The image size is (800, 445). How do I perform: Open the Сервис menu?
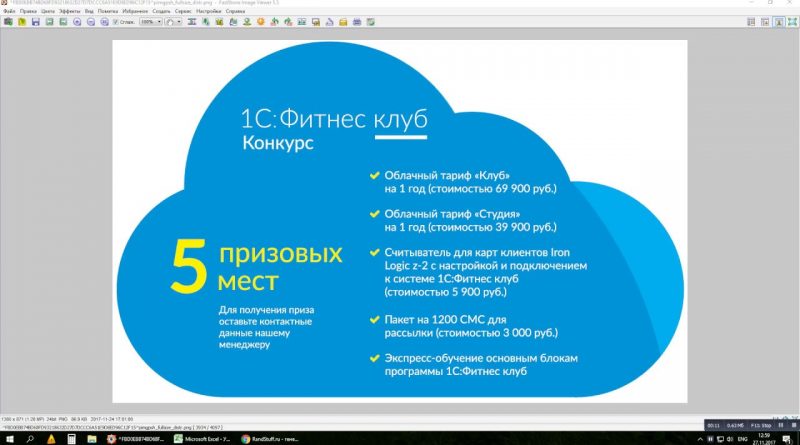pos(183,11)
